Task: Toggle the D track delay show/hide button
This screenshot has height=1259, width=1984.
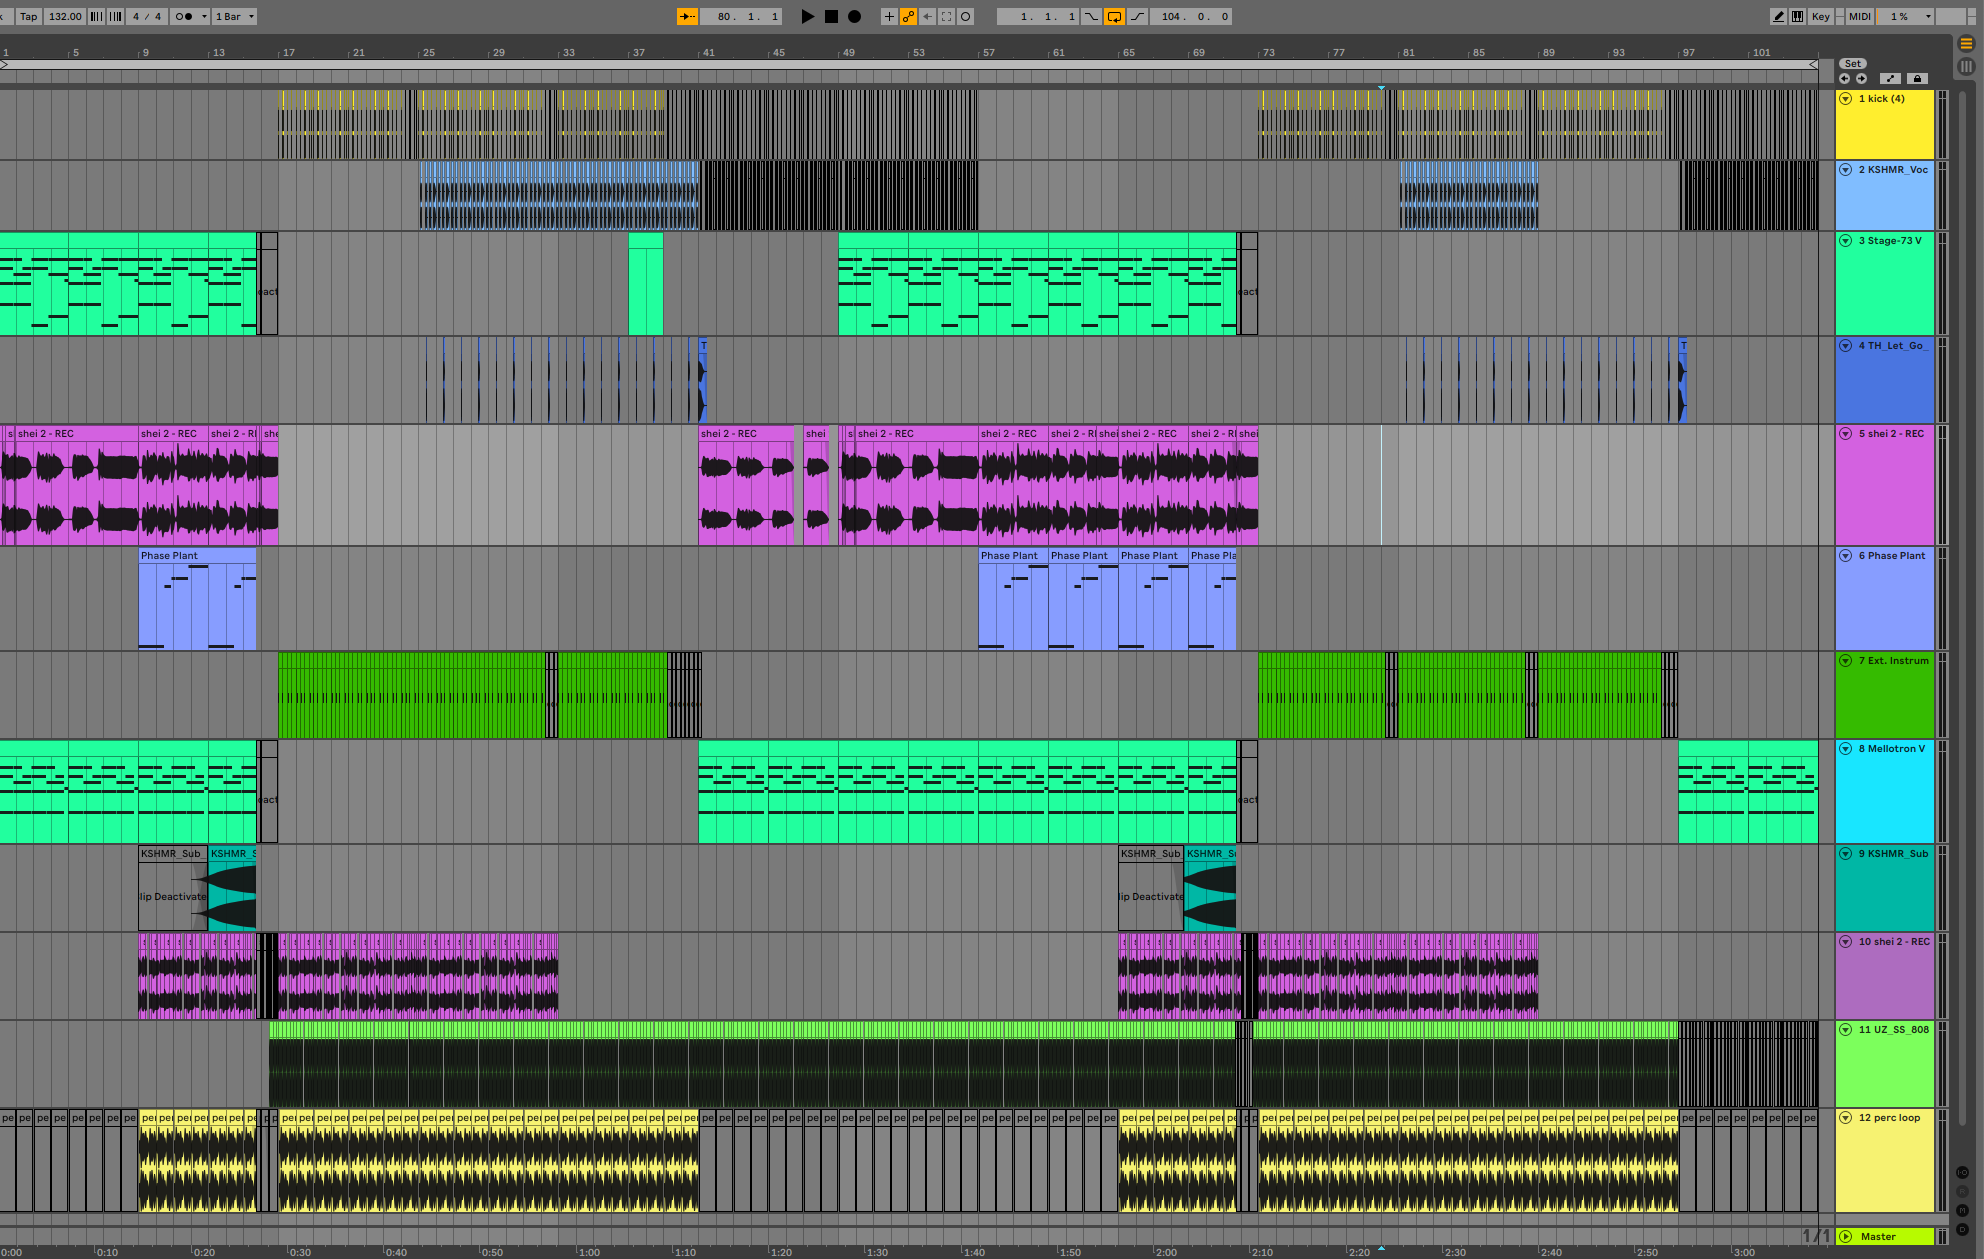Action: [x=1962, y=1230]
